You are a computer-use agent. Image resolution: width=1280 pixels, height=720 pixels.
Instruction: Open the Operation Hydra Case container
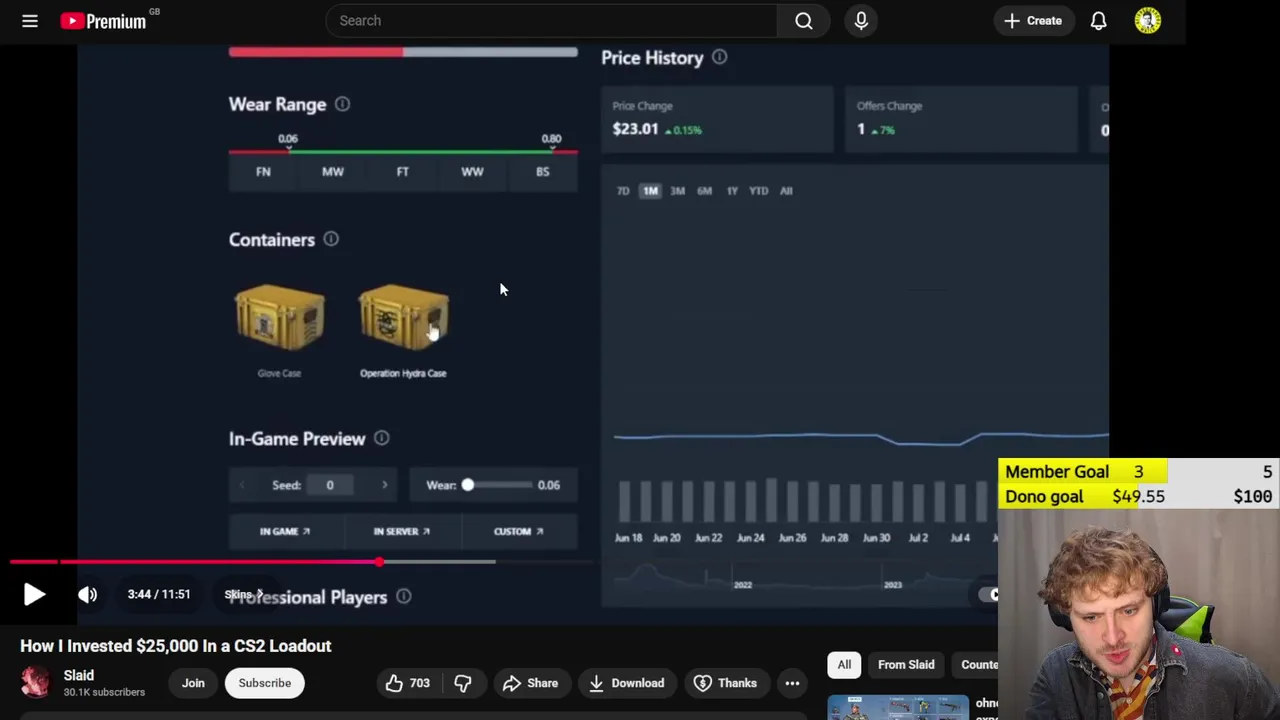point(403,330)
